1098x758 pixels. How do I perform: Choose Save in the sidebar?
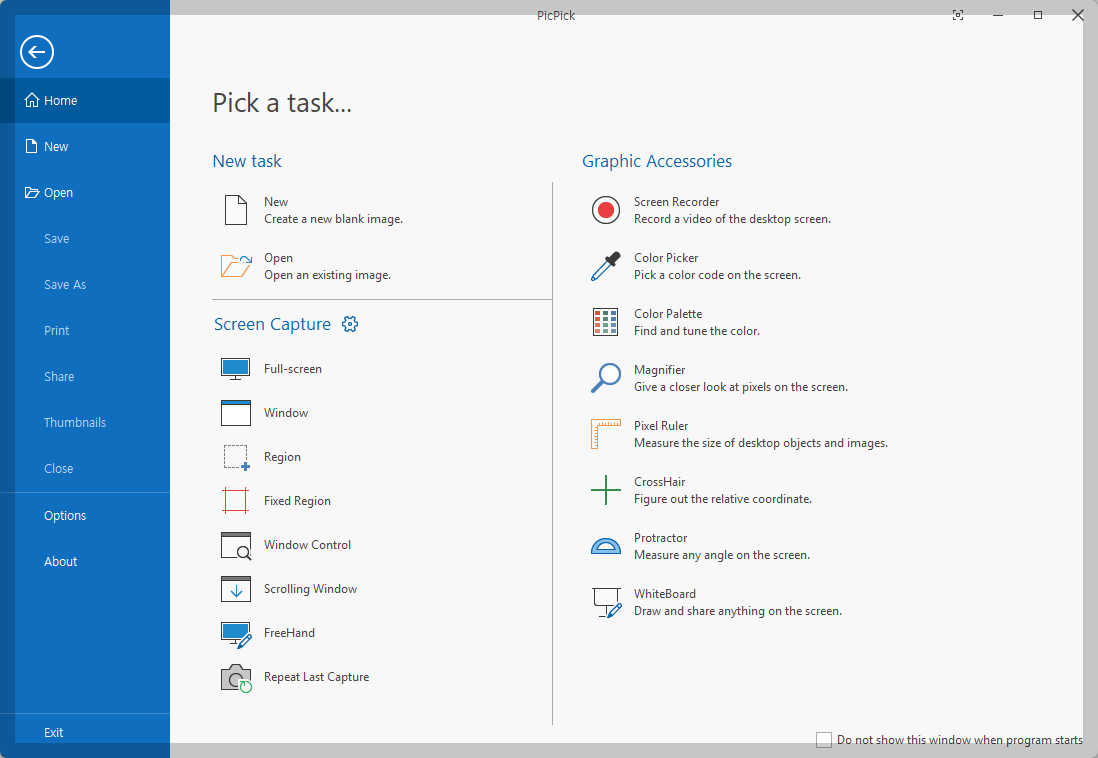(x=85, y=239)
